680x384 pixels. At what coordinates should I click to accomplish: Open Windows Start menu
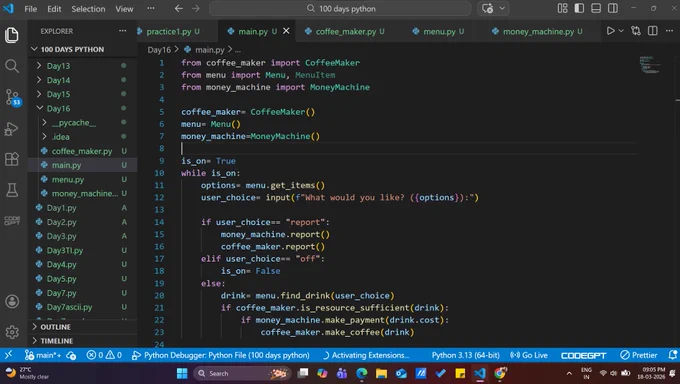(x=182, y=373)
